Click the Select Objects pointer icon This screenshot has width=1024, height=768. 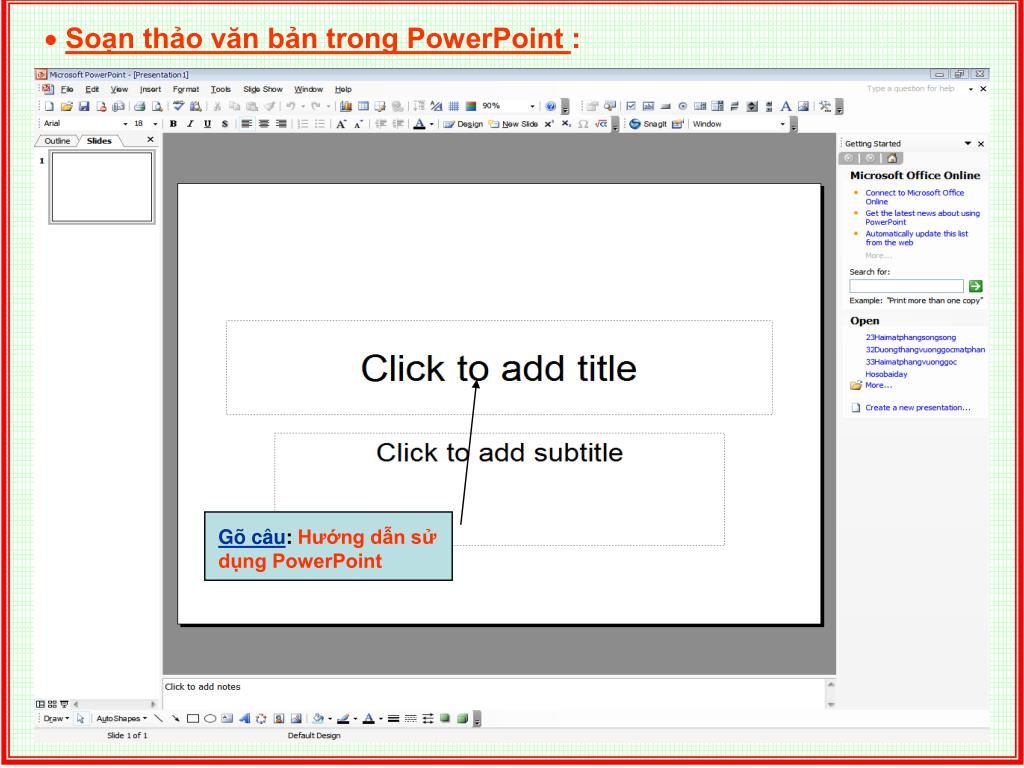pos(80,718)
